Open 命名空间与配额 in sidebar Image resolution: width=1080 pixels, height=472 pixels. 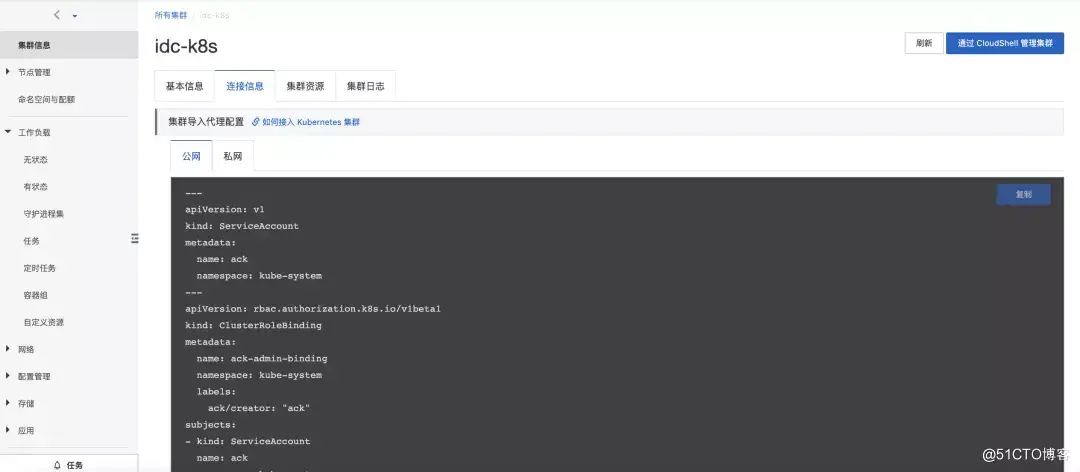[x=46, y=99]
